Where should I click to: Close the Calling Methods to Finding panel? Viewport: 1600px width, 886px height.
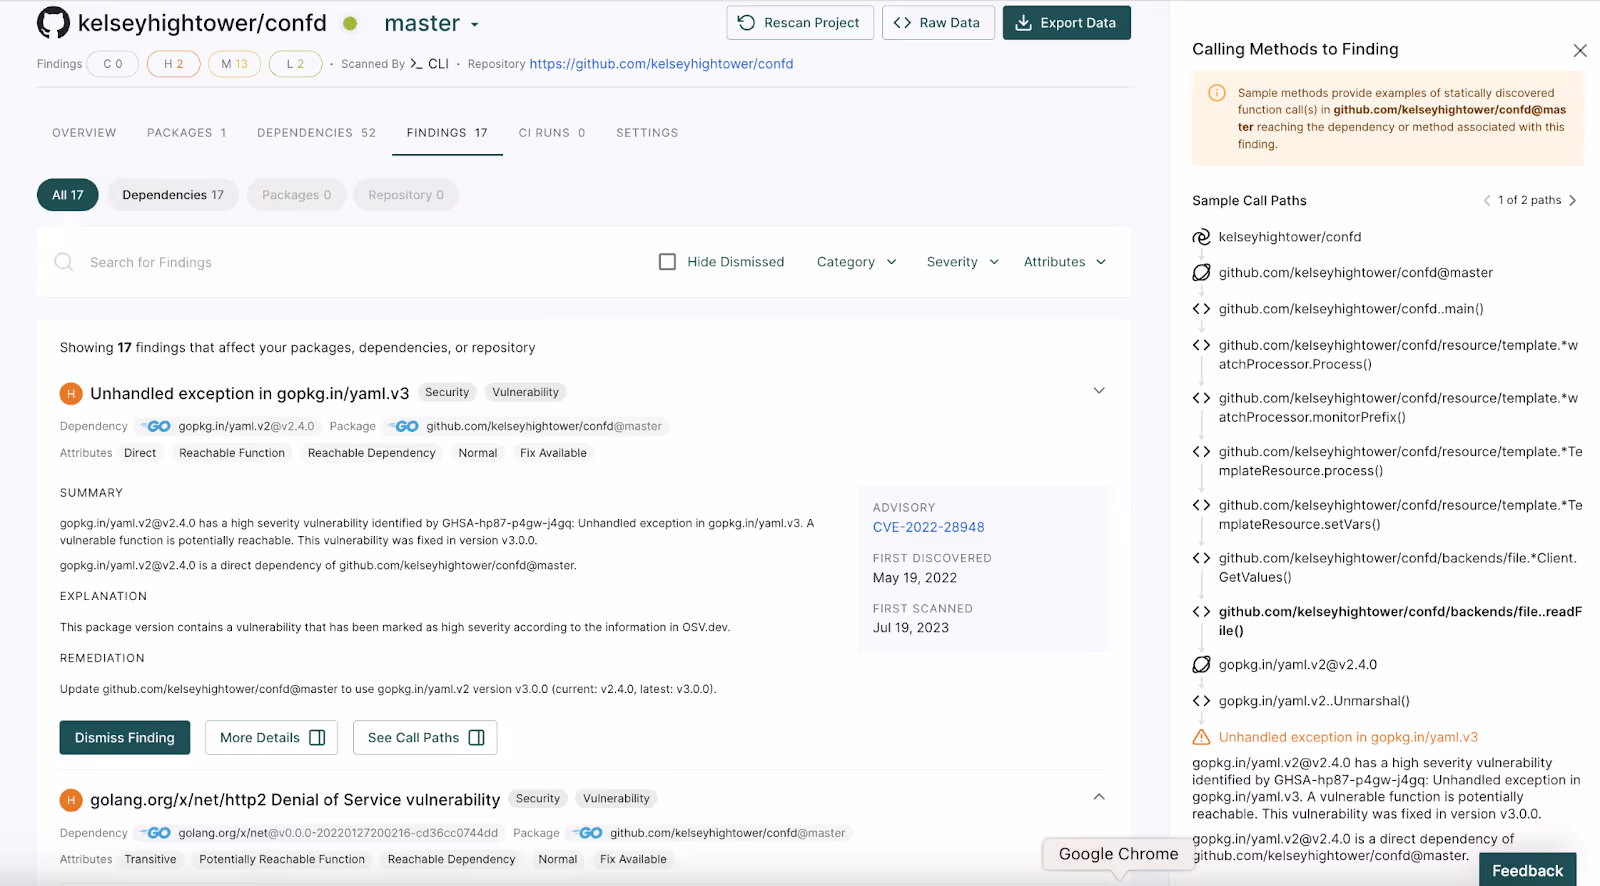tap(1580, 50)
